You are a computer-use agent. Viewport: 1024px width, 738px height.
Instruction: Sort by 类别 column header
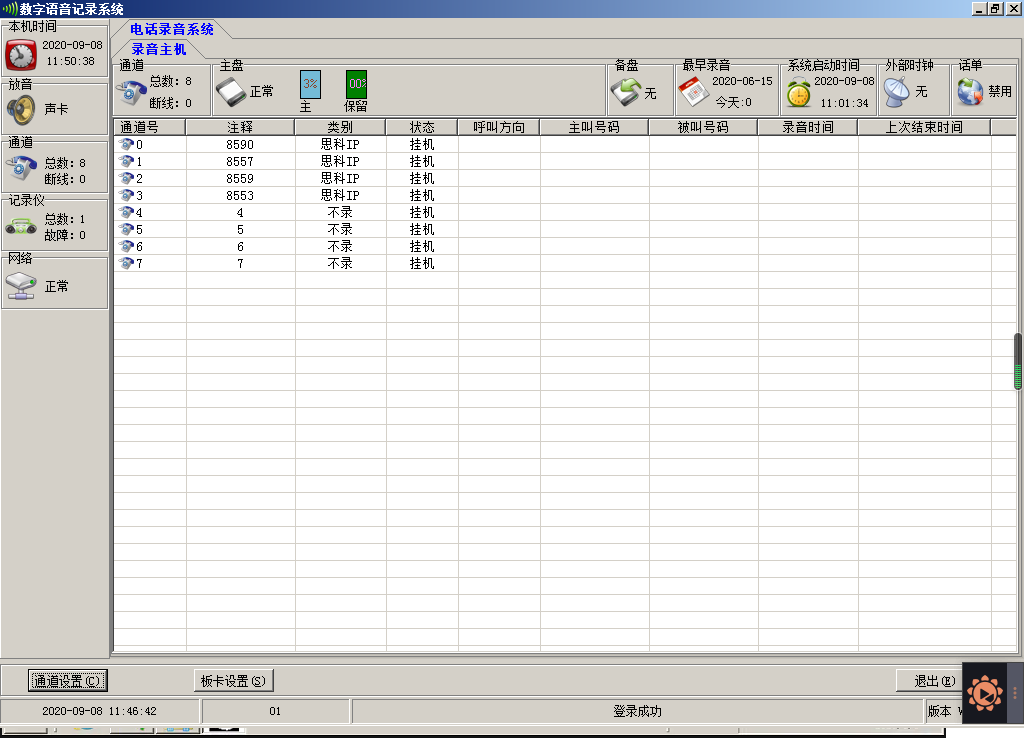point(340,127)
